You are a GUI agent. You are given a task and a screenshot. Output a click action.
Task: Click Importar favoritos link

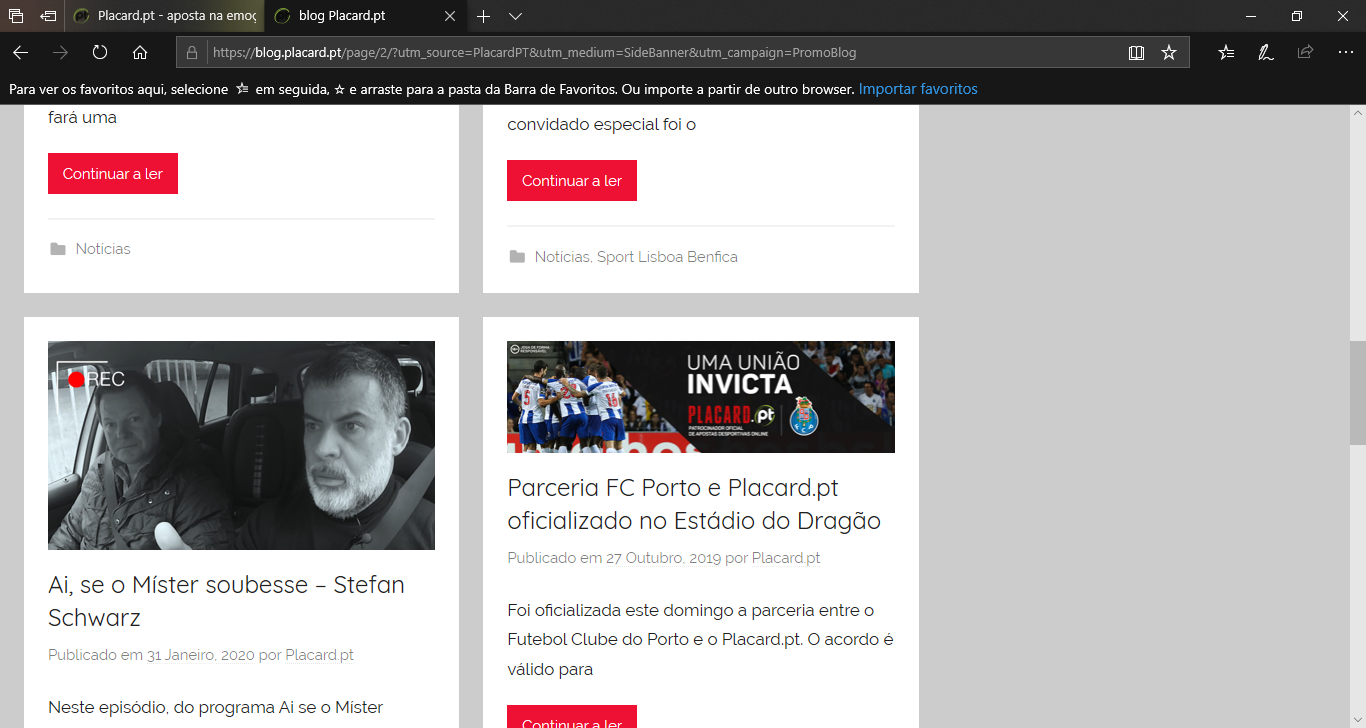tap(918, 89)
